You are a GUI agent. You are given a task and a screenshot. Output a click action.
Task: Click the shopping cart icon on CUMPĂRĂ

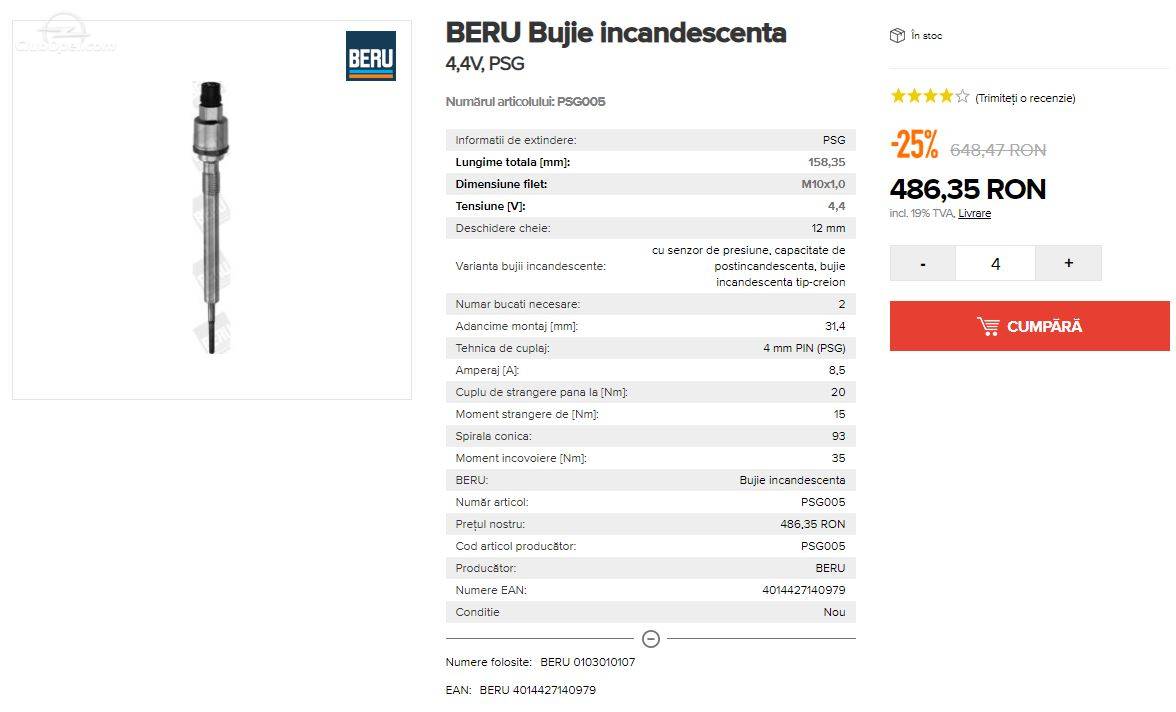pos(988,326)
